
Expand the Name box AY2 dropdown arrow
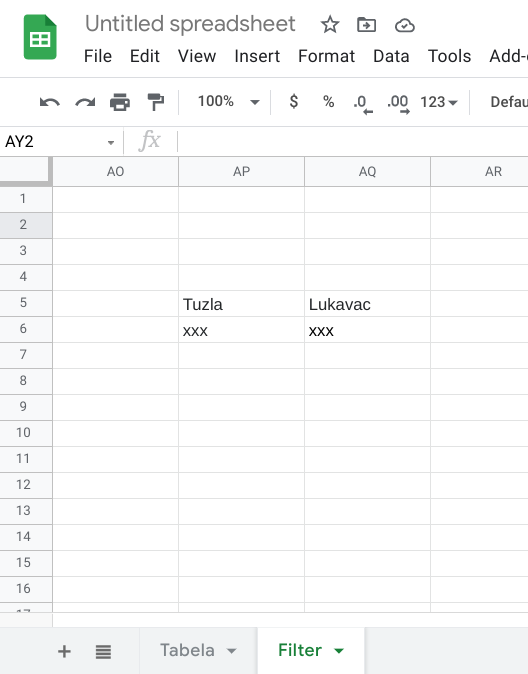pyautogui.click(x=111, y=142)
